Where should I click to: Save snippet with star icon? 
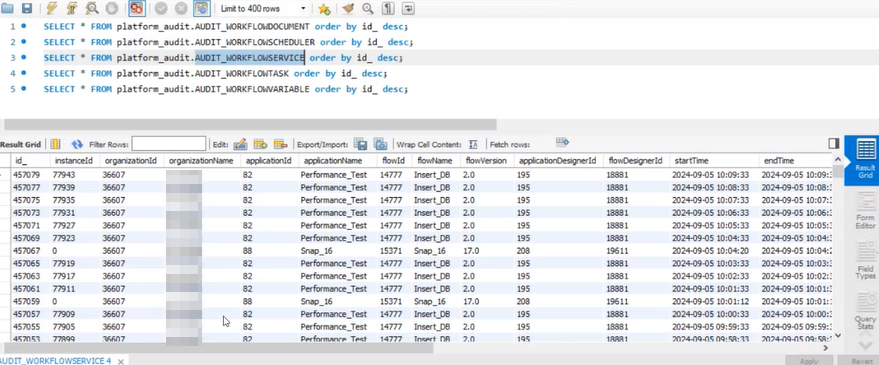tap(324, 8)
